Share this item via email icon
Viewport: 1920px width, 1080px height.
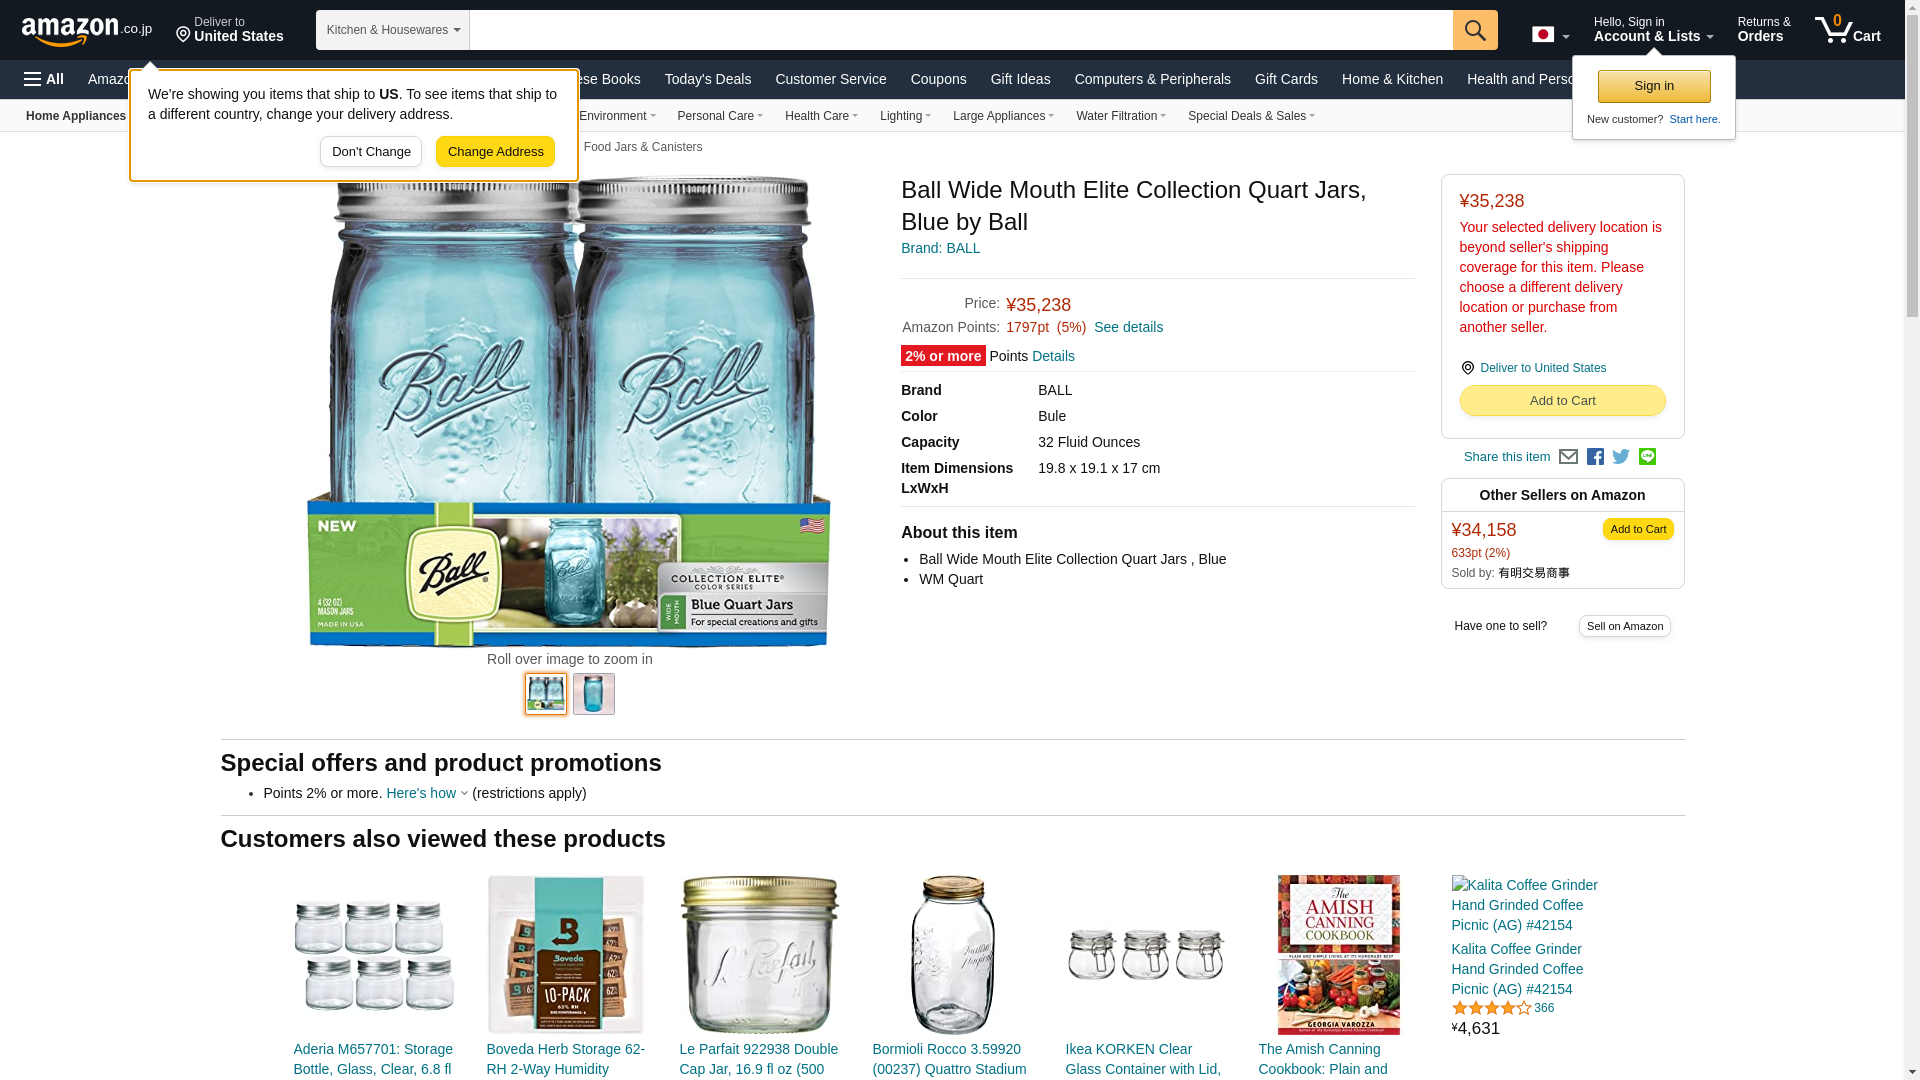coord(1568,457)
